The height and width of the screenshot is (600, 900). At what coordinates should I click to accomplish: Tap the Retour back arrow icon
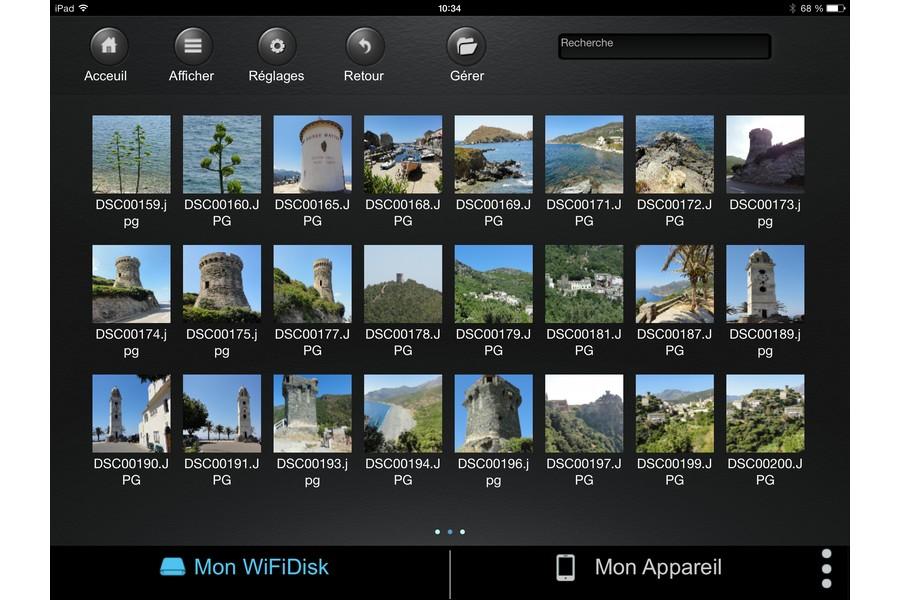tap(365, 46)
